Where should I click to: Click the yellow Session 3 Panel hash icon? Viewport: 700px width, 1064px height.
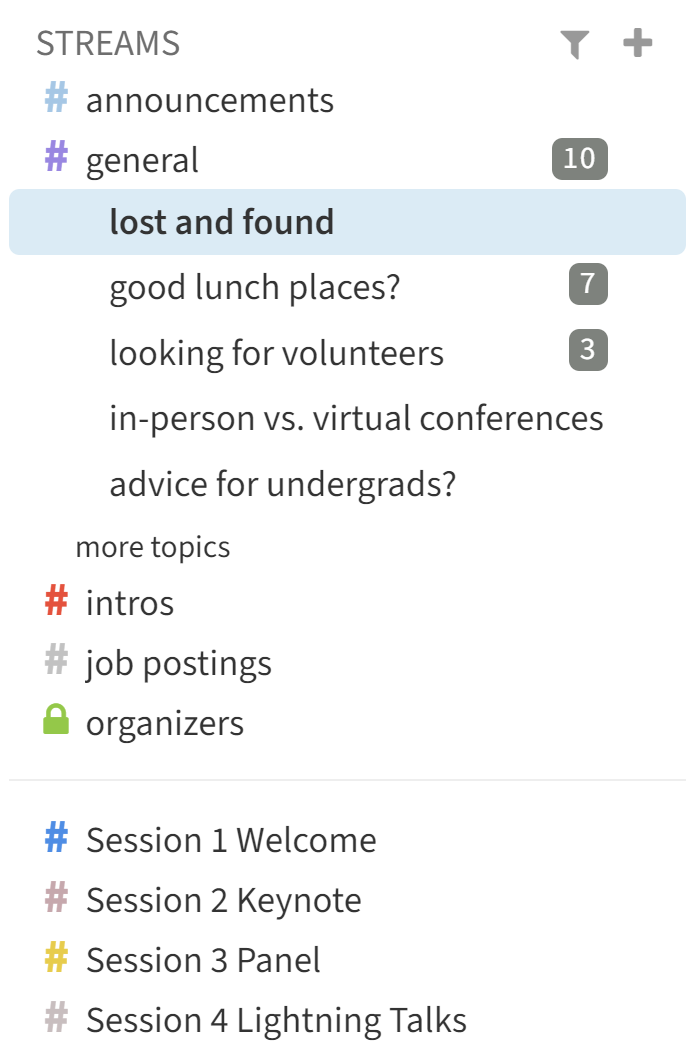pos(57,959)
